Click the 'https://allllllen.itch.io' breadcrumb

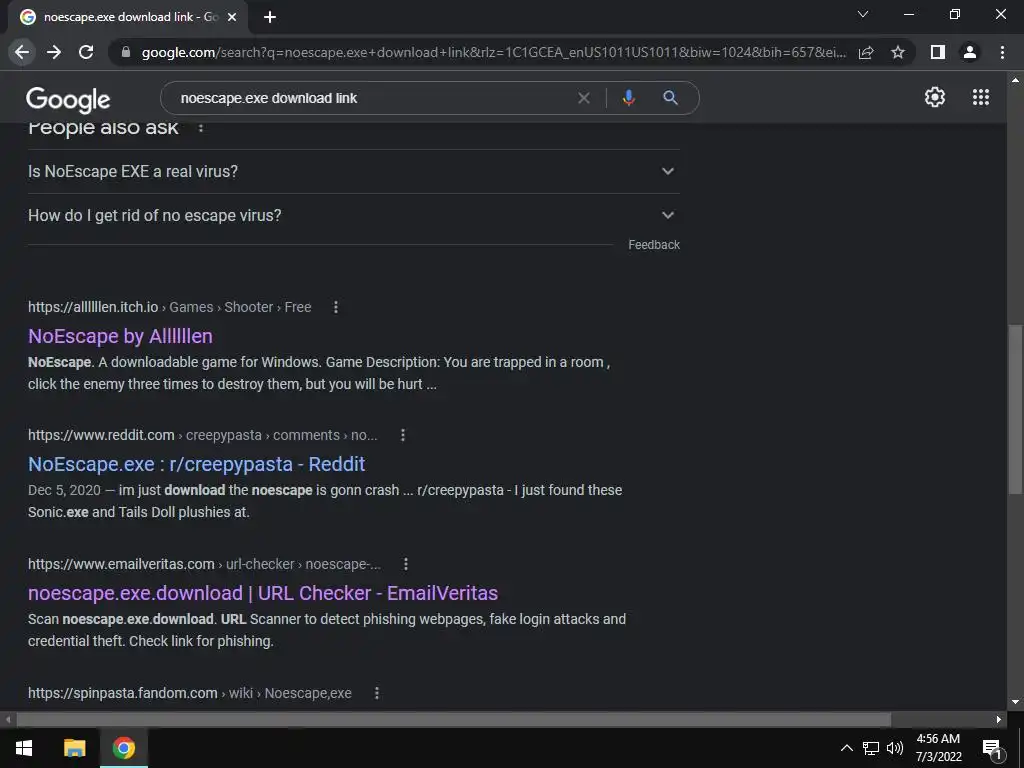pos(93,307)
